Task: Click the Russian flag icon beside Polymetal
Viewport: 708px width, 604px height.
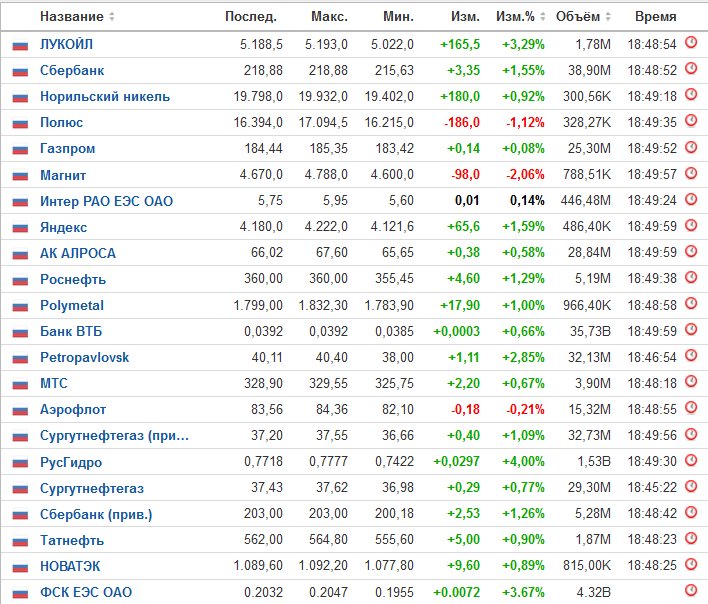Action: [20, 306]
